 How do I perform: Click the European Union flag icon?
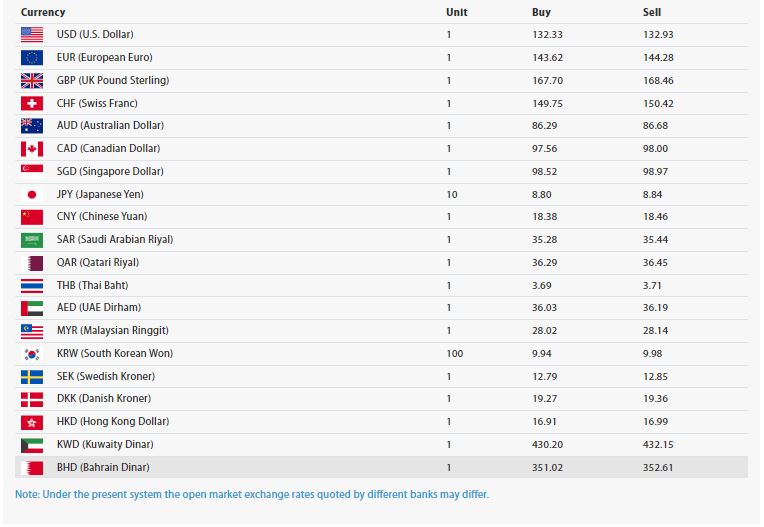click(x=32, y=58)
